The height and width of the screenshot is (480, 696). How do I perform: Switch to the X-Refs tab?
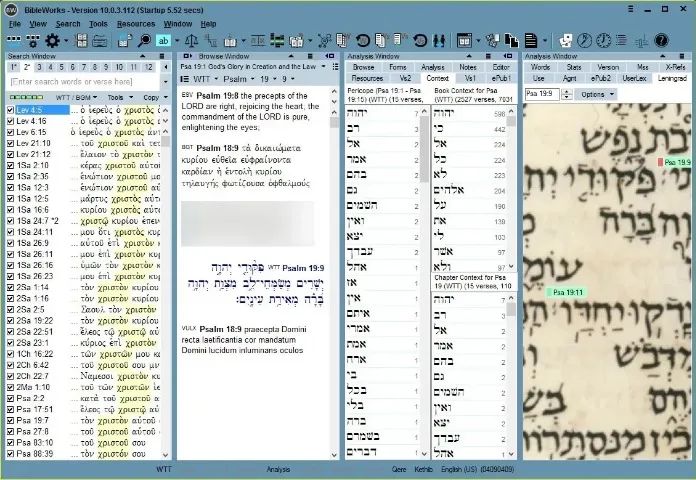675,67
